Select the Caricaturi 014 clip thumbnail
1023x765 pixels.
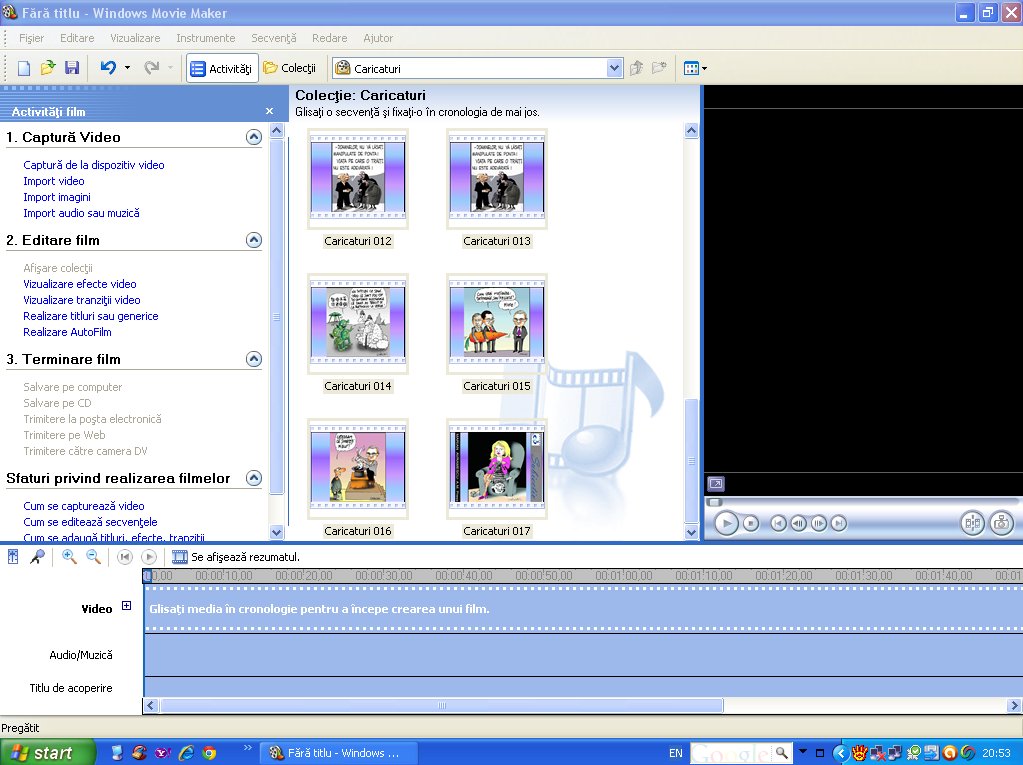358,323
